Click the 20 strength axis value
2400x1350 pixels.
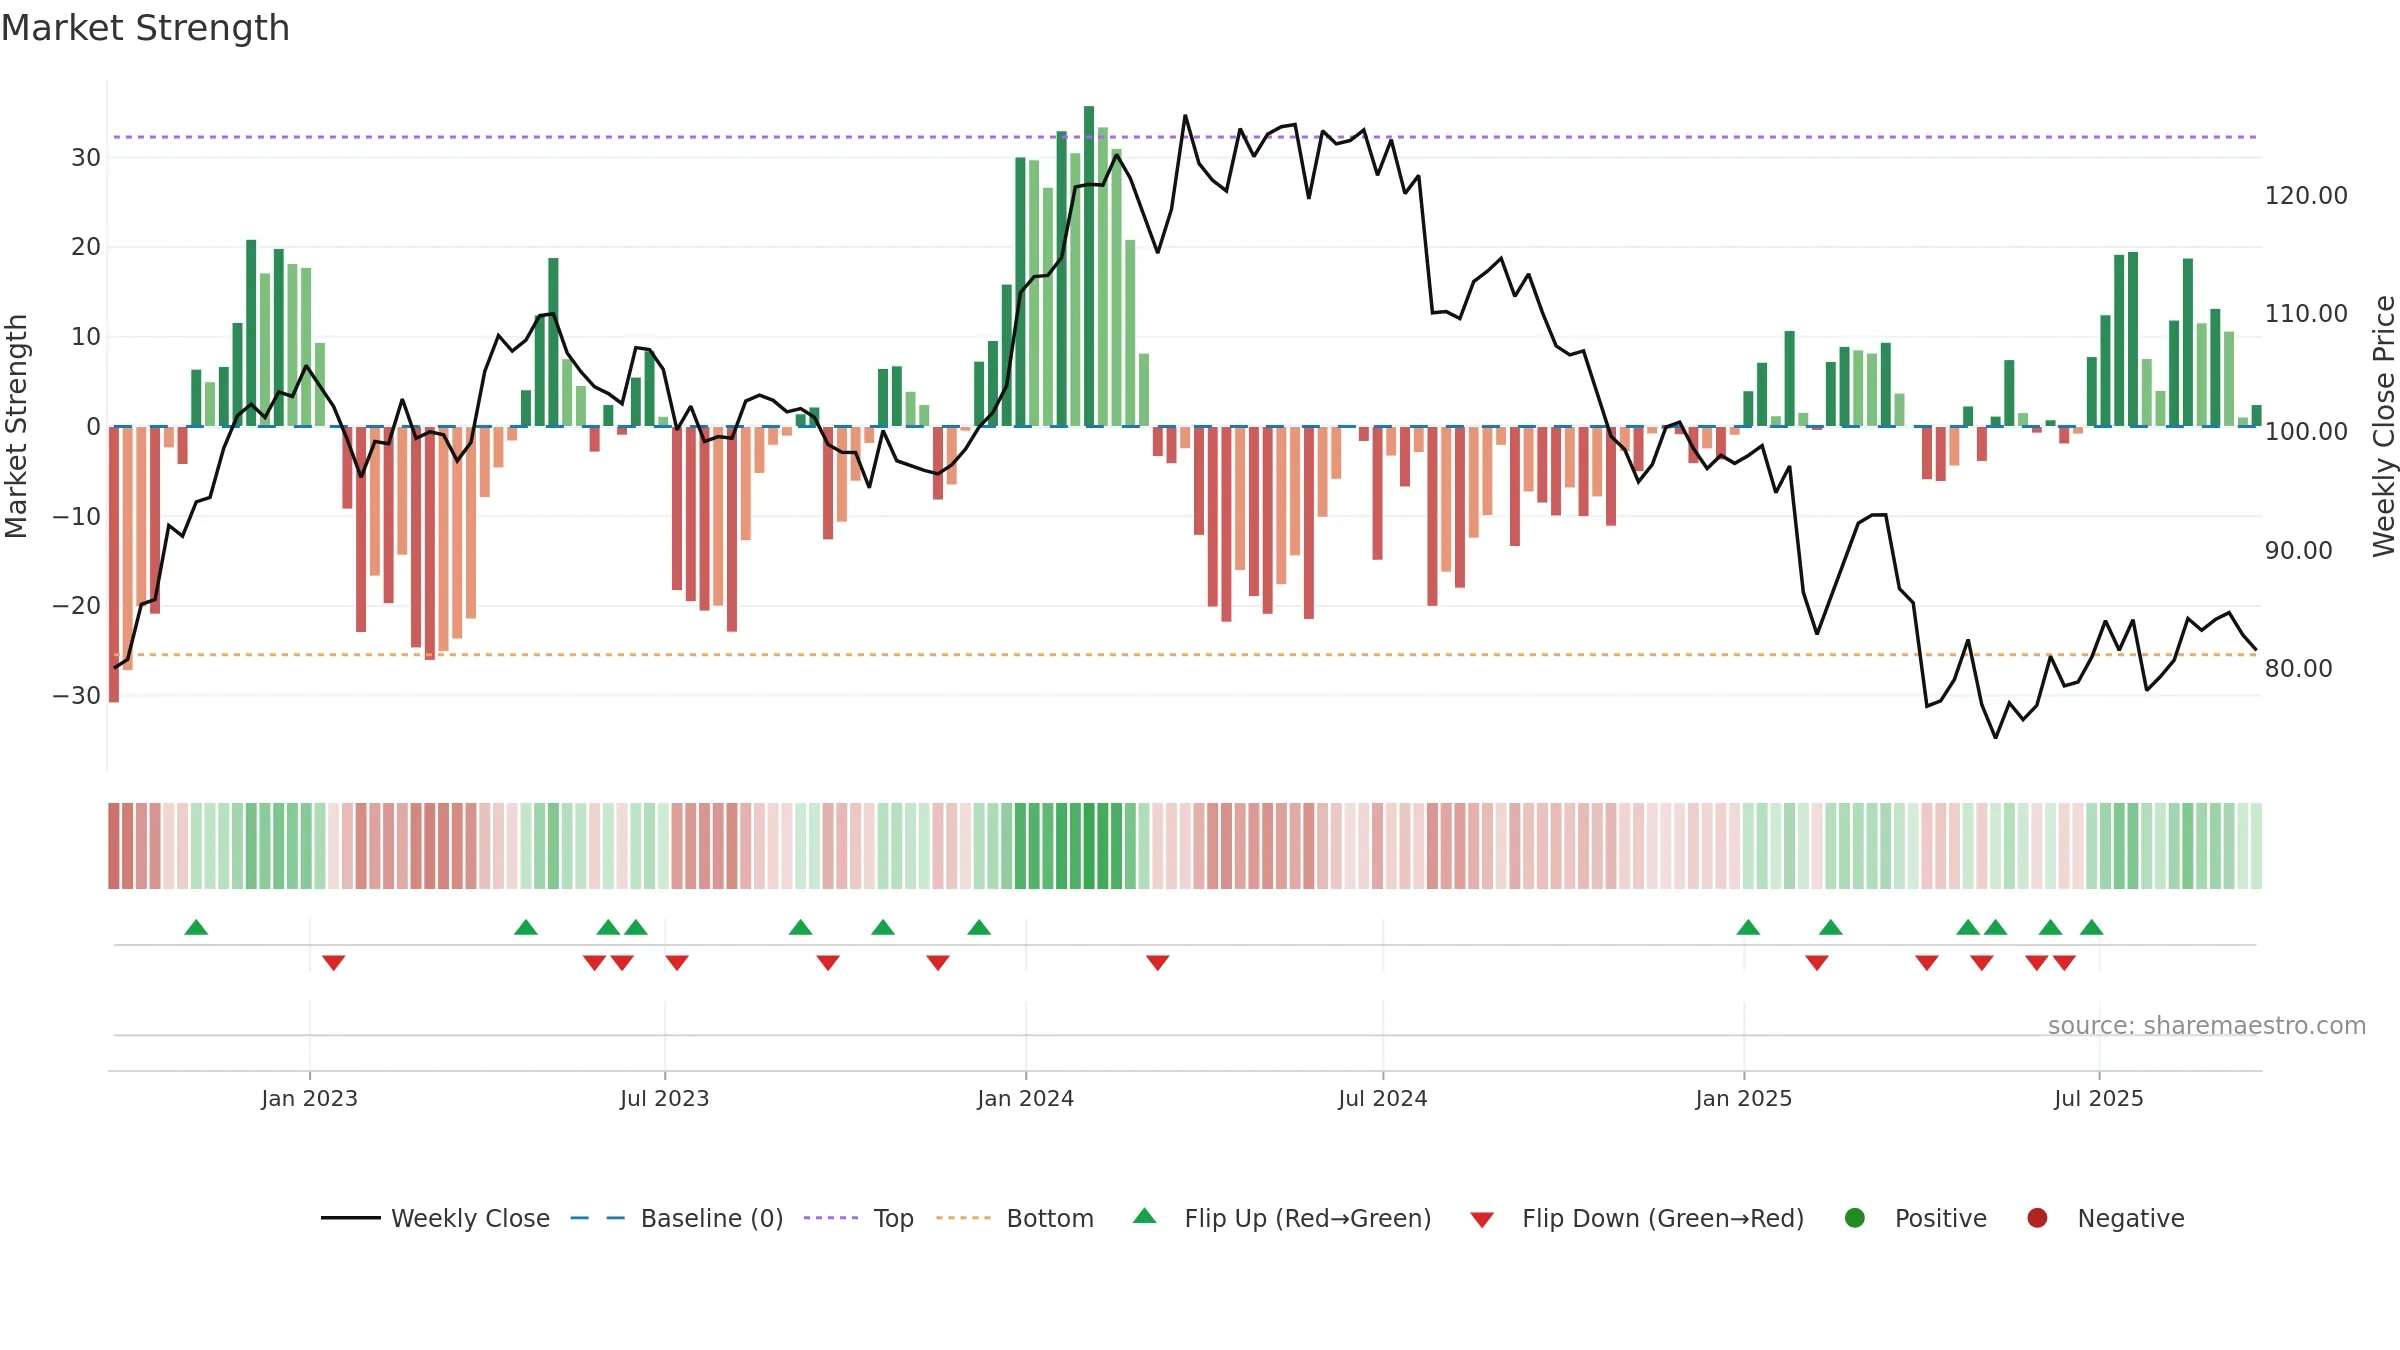(85, 246)
